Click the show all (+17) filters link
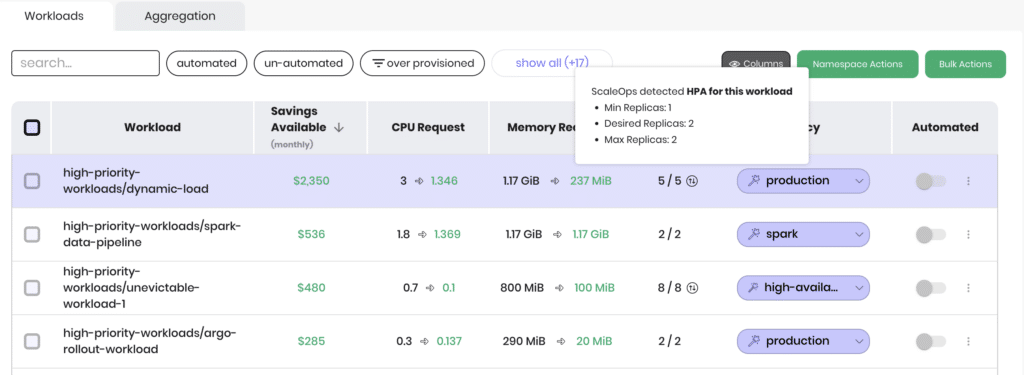The height and width of the screenshot is (375, 1024). (x=552, y=63)
